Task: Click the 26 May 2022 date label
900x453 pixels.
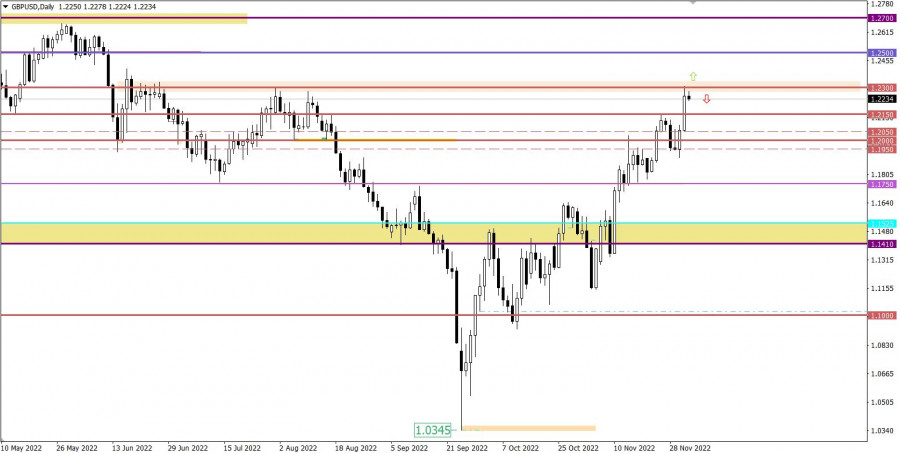Action: (x=77, y=447)
